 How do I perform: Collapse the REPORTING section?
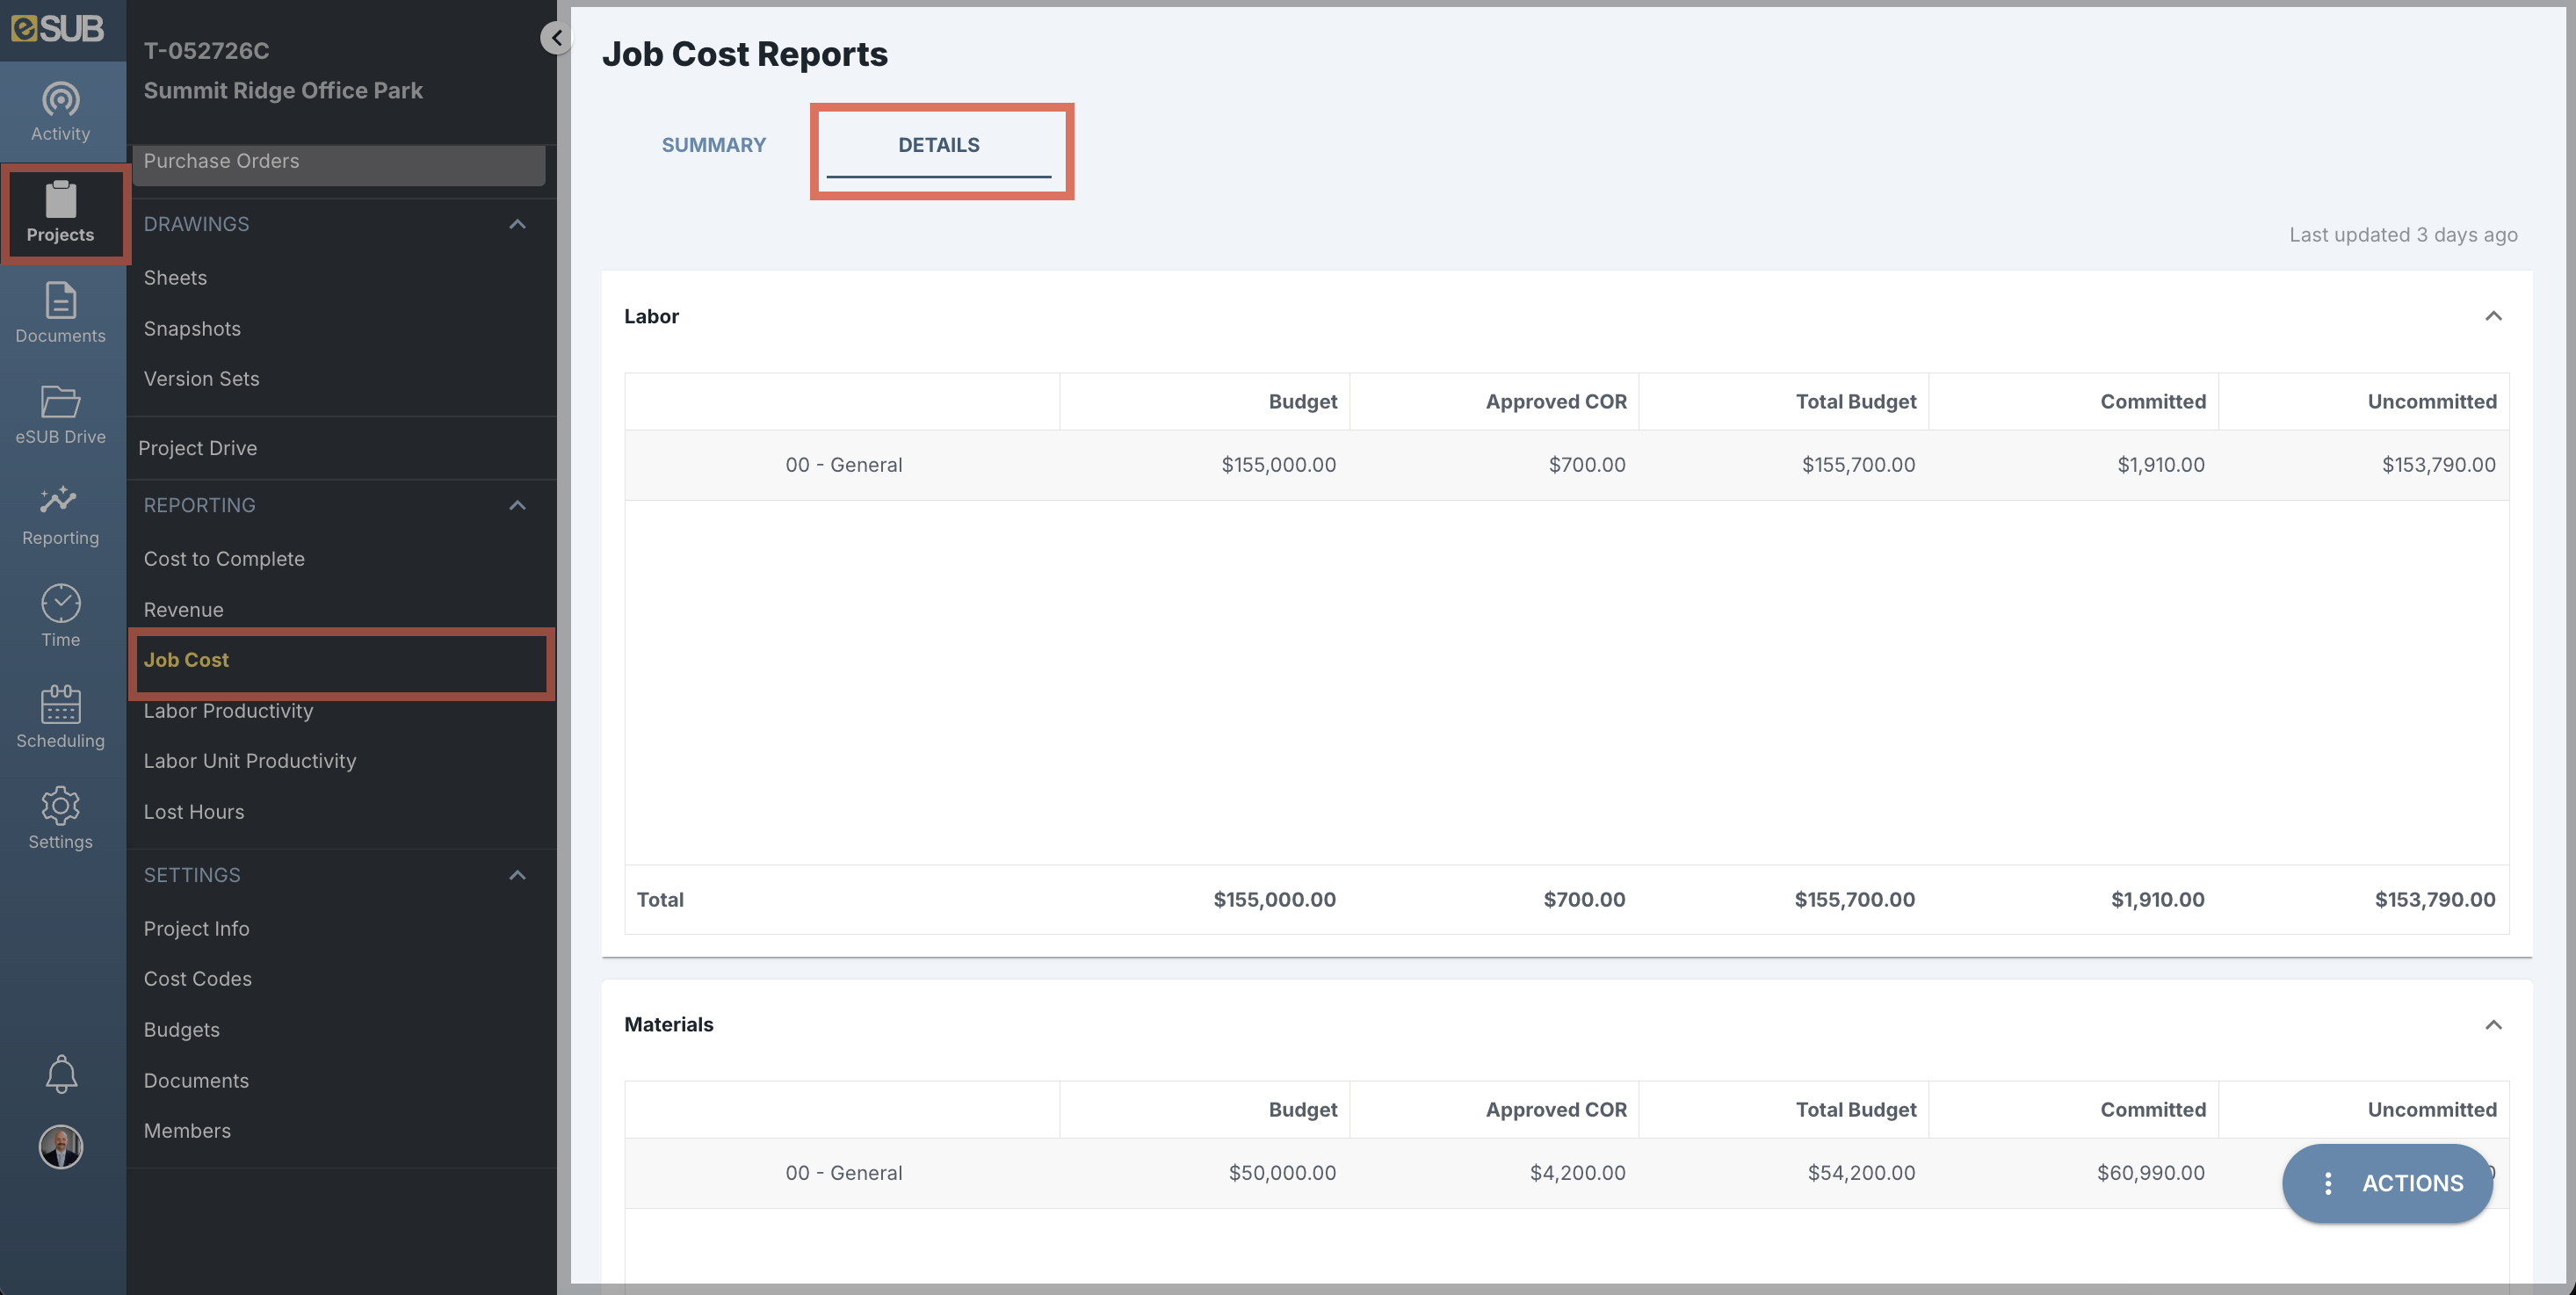click(517, 505)
